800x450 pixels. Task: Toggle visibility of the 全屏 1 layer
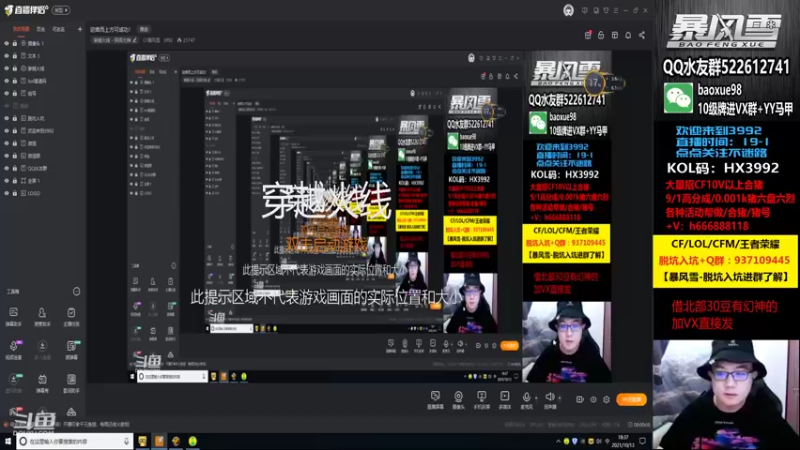pyautogui.click(x=6, y=181)
